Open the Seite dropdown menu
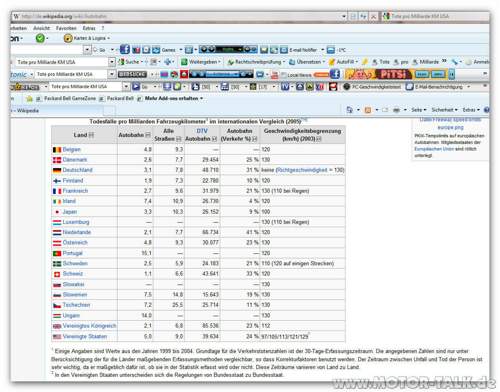 (x=419, y=110)
